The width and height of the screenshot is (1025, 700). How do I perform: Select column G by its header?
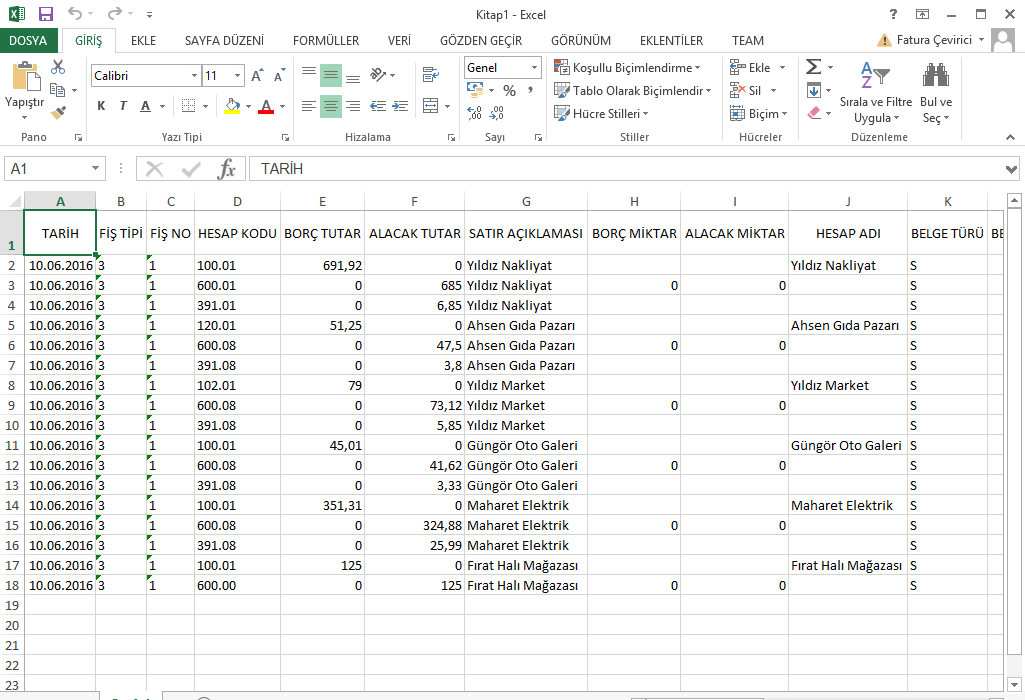[526, 201]
